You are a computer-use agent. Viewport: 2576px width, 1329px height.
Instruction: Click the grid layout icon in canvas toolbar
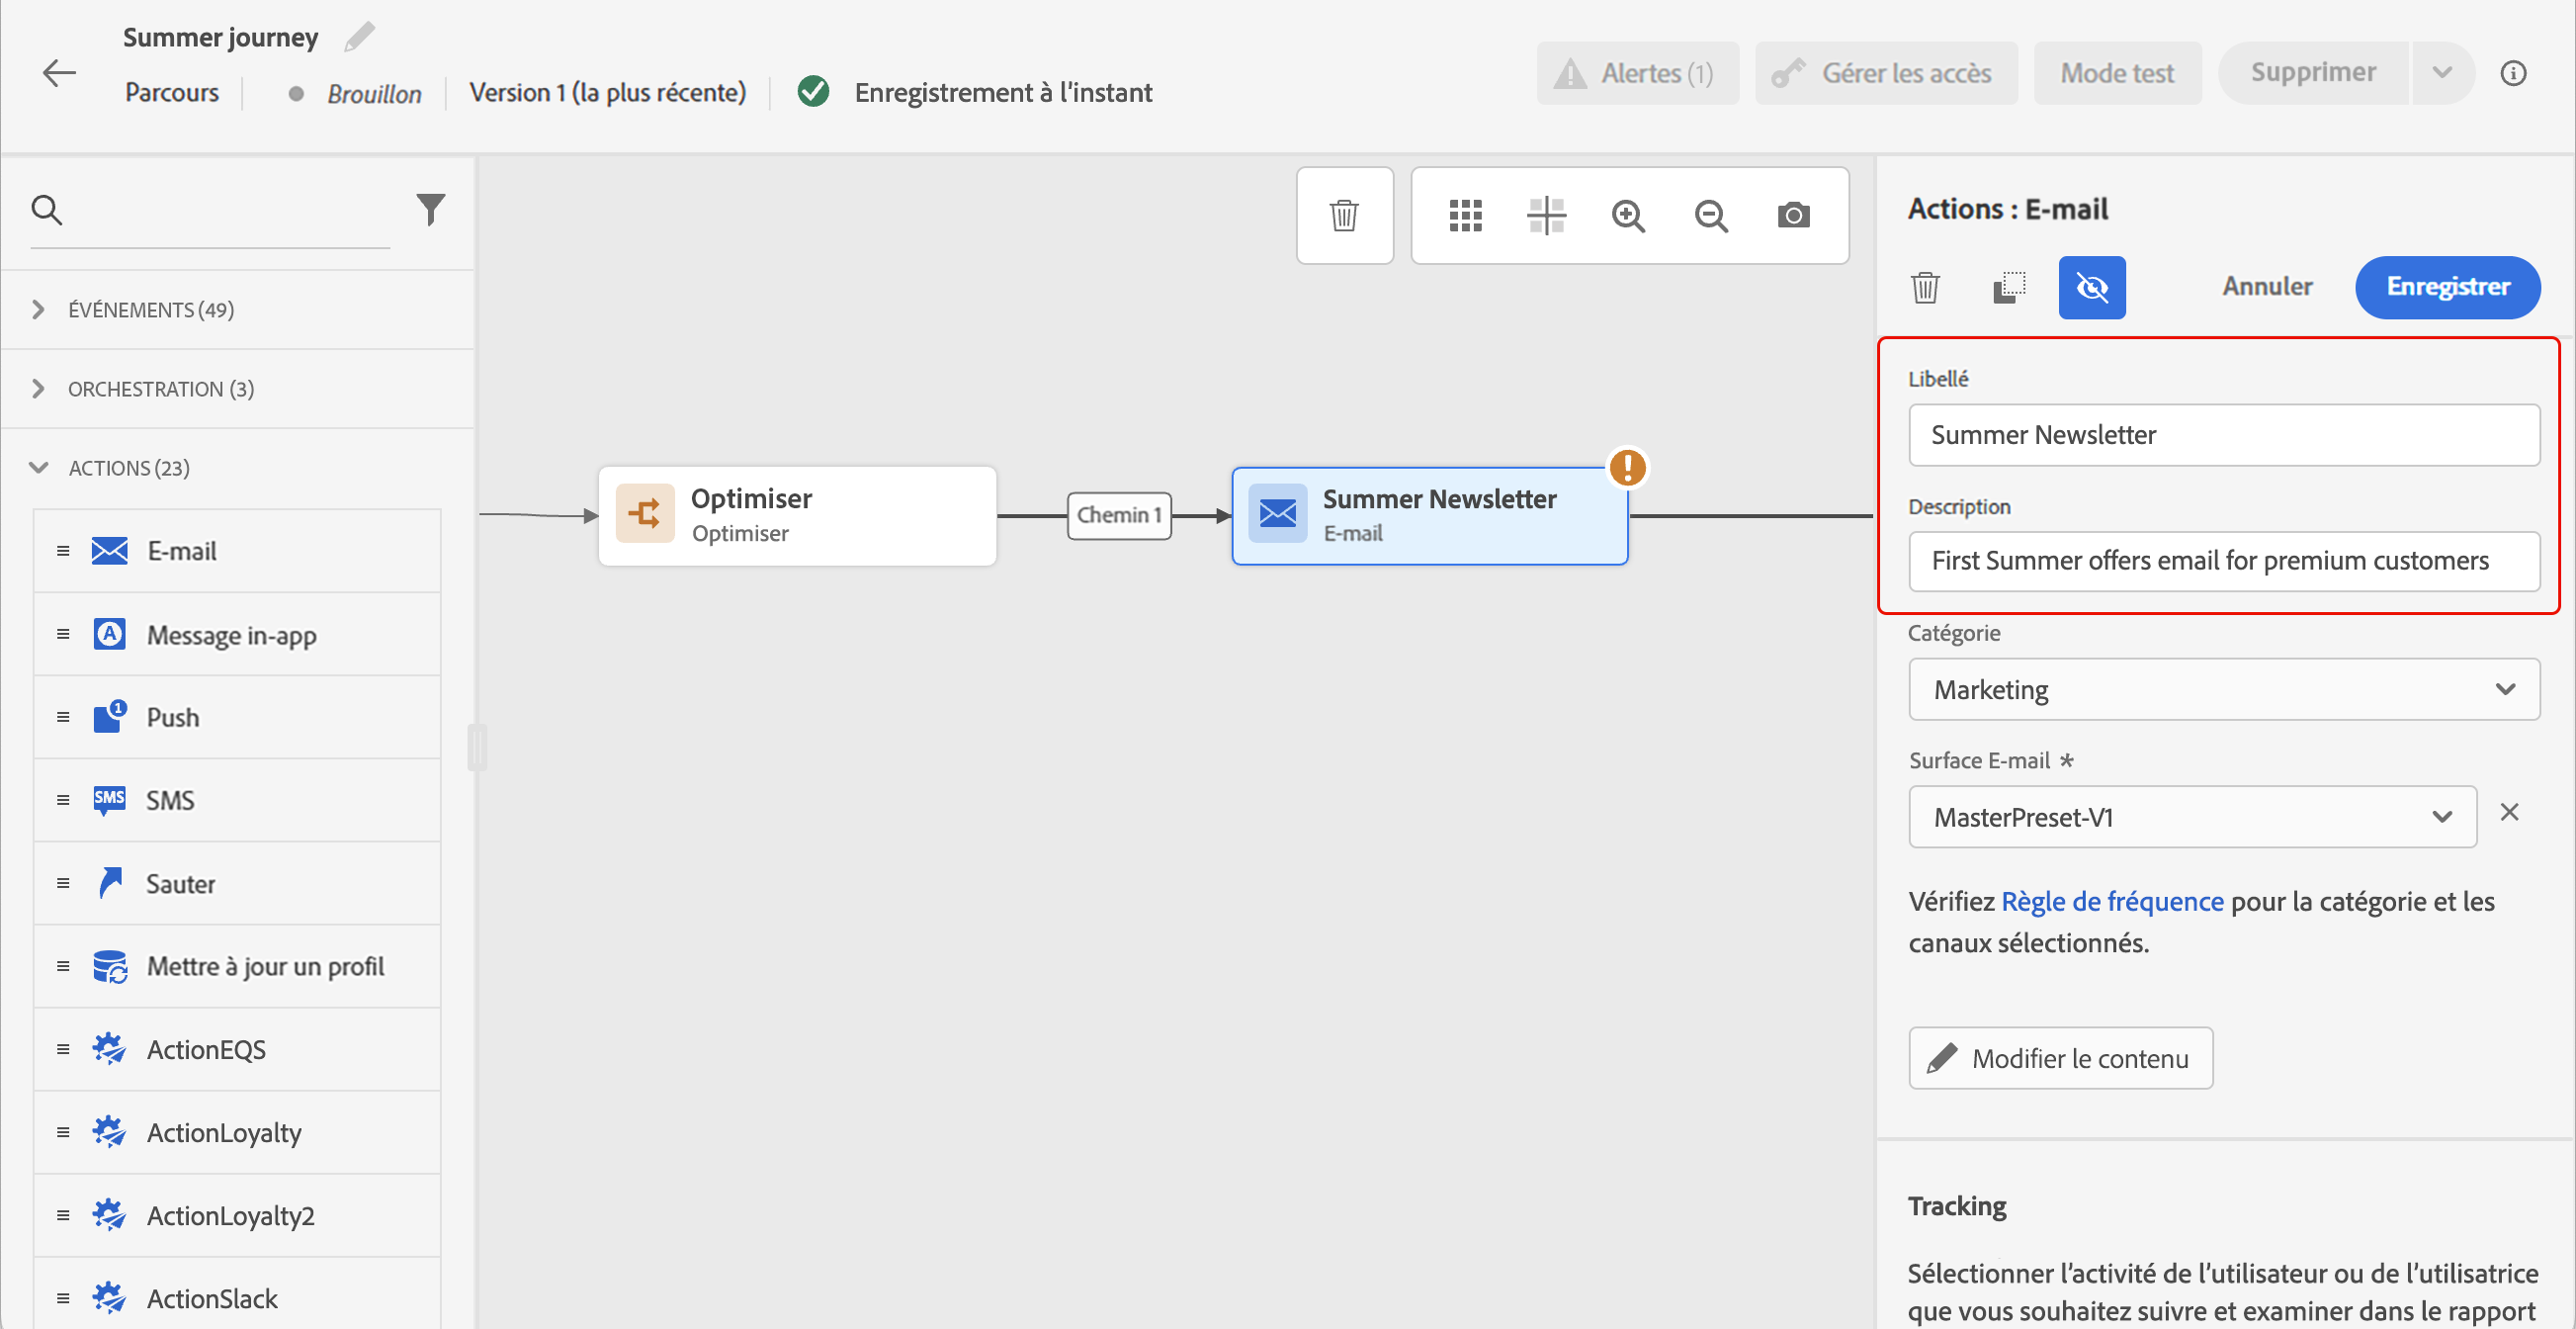click(x=1465, y=215)
